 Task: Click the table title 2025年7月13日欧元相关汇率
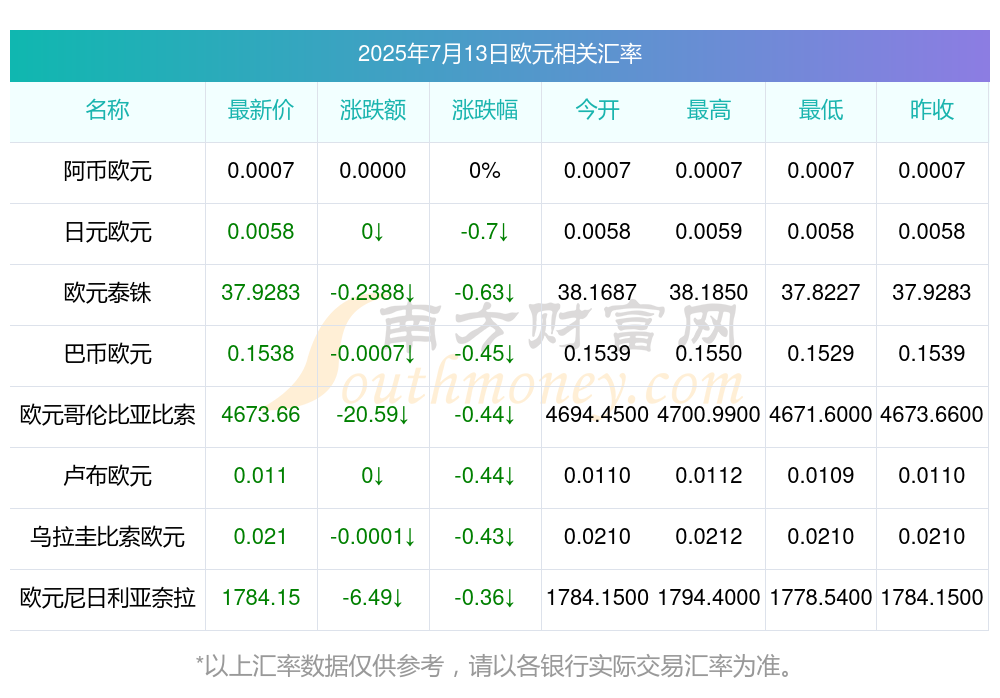point(499,54)
